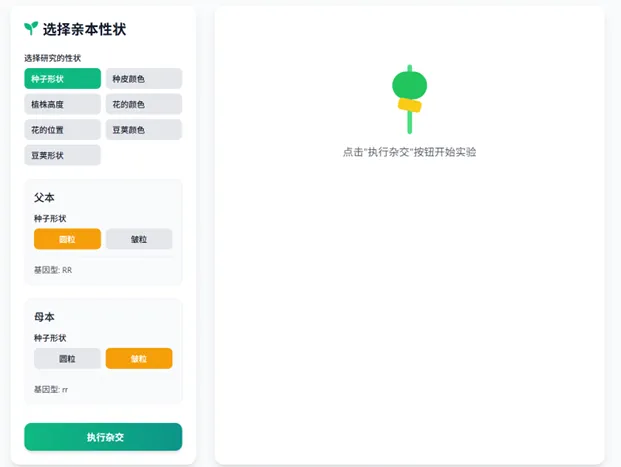This screenshot has height=467, width=621.
Task: Switch the trait to 豆荚形状
Action: click(63, 155)
